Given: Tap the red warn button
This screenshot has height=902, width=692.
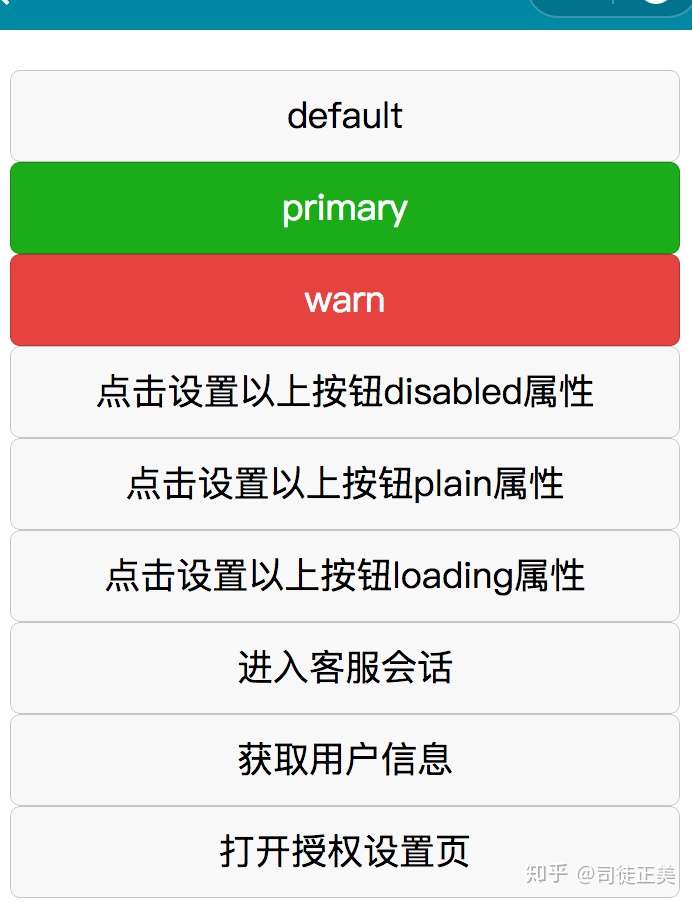Looking at the screenshot, I should click(345, 300).
